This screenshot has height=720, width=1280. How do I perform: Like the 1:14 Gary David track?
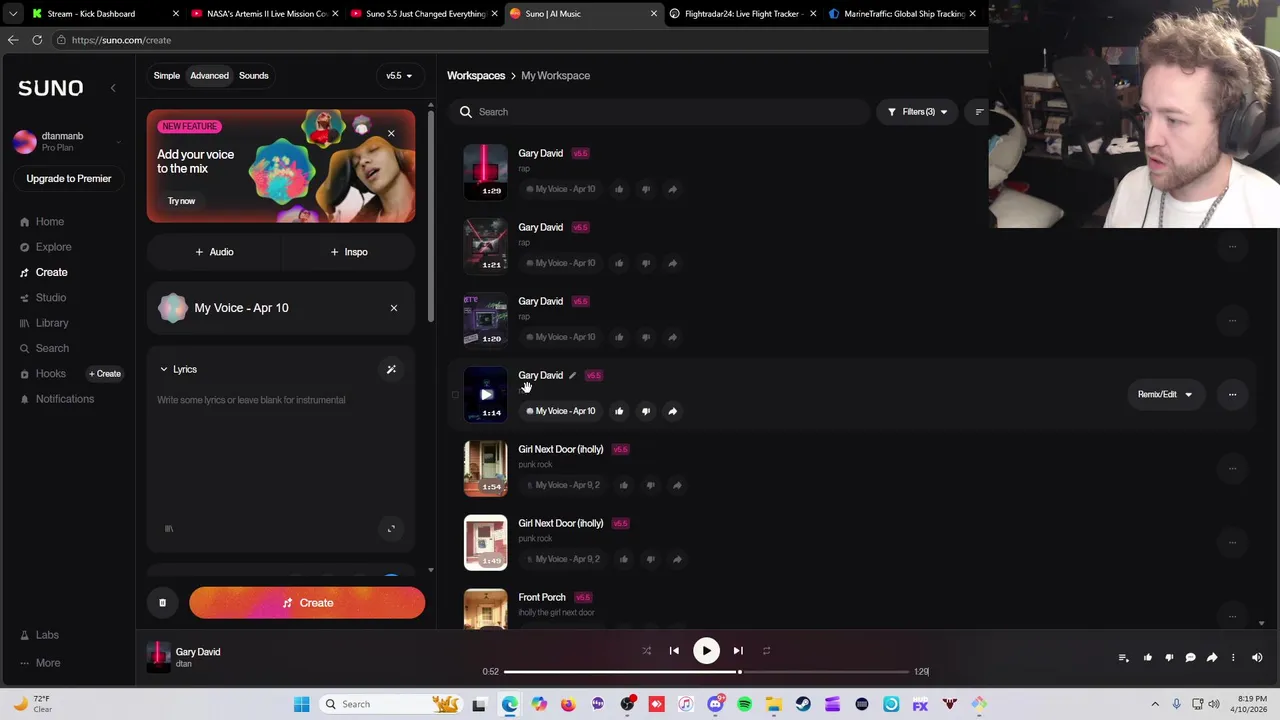(x=619, y=412)
